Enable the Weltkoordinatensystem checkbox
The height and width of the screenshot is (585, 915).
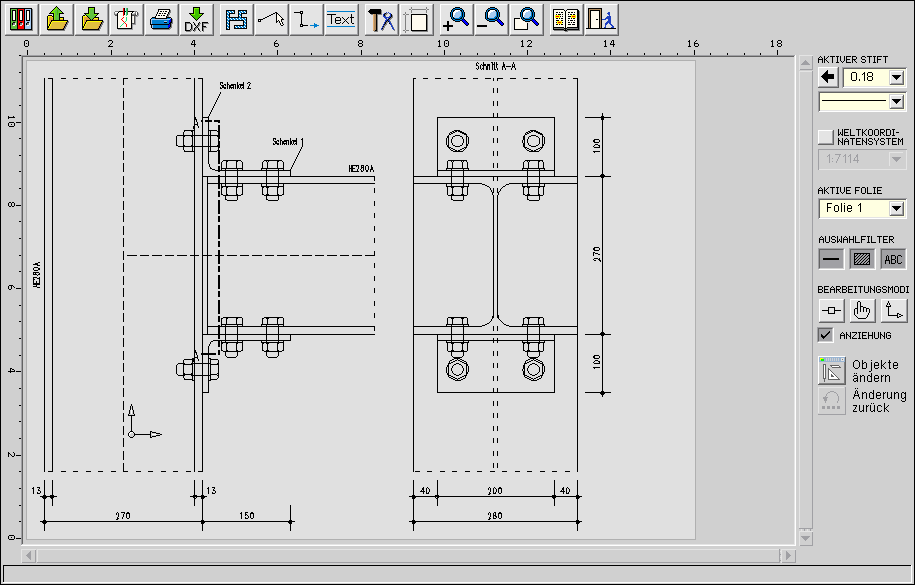825,136
